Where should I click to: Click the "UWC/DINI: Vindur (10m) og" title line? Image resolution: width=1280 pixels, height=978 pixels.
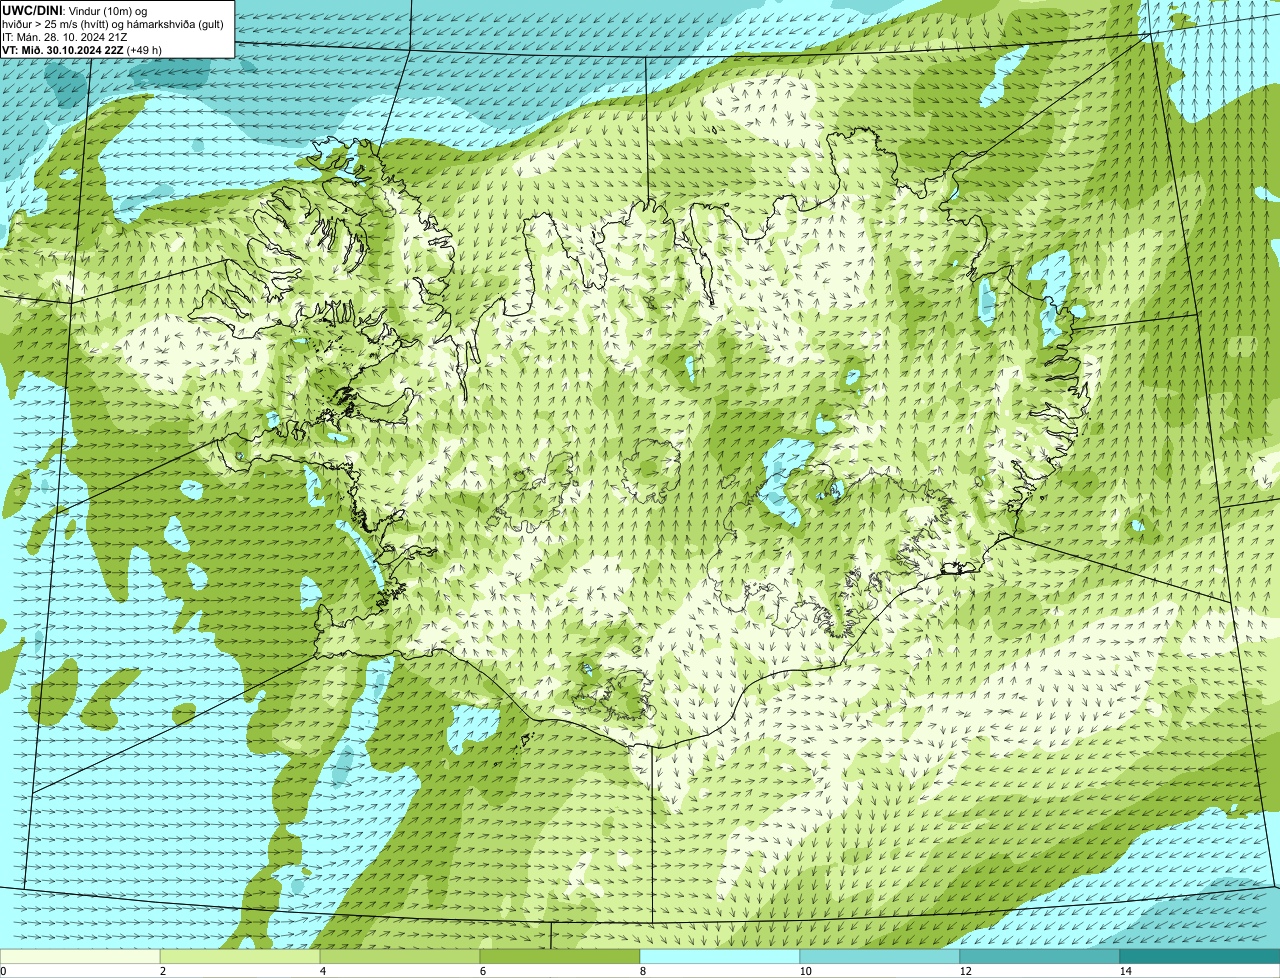75,10
